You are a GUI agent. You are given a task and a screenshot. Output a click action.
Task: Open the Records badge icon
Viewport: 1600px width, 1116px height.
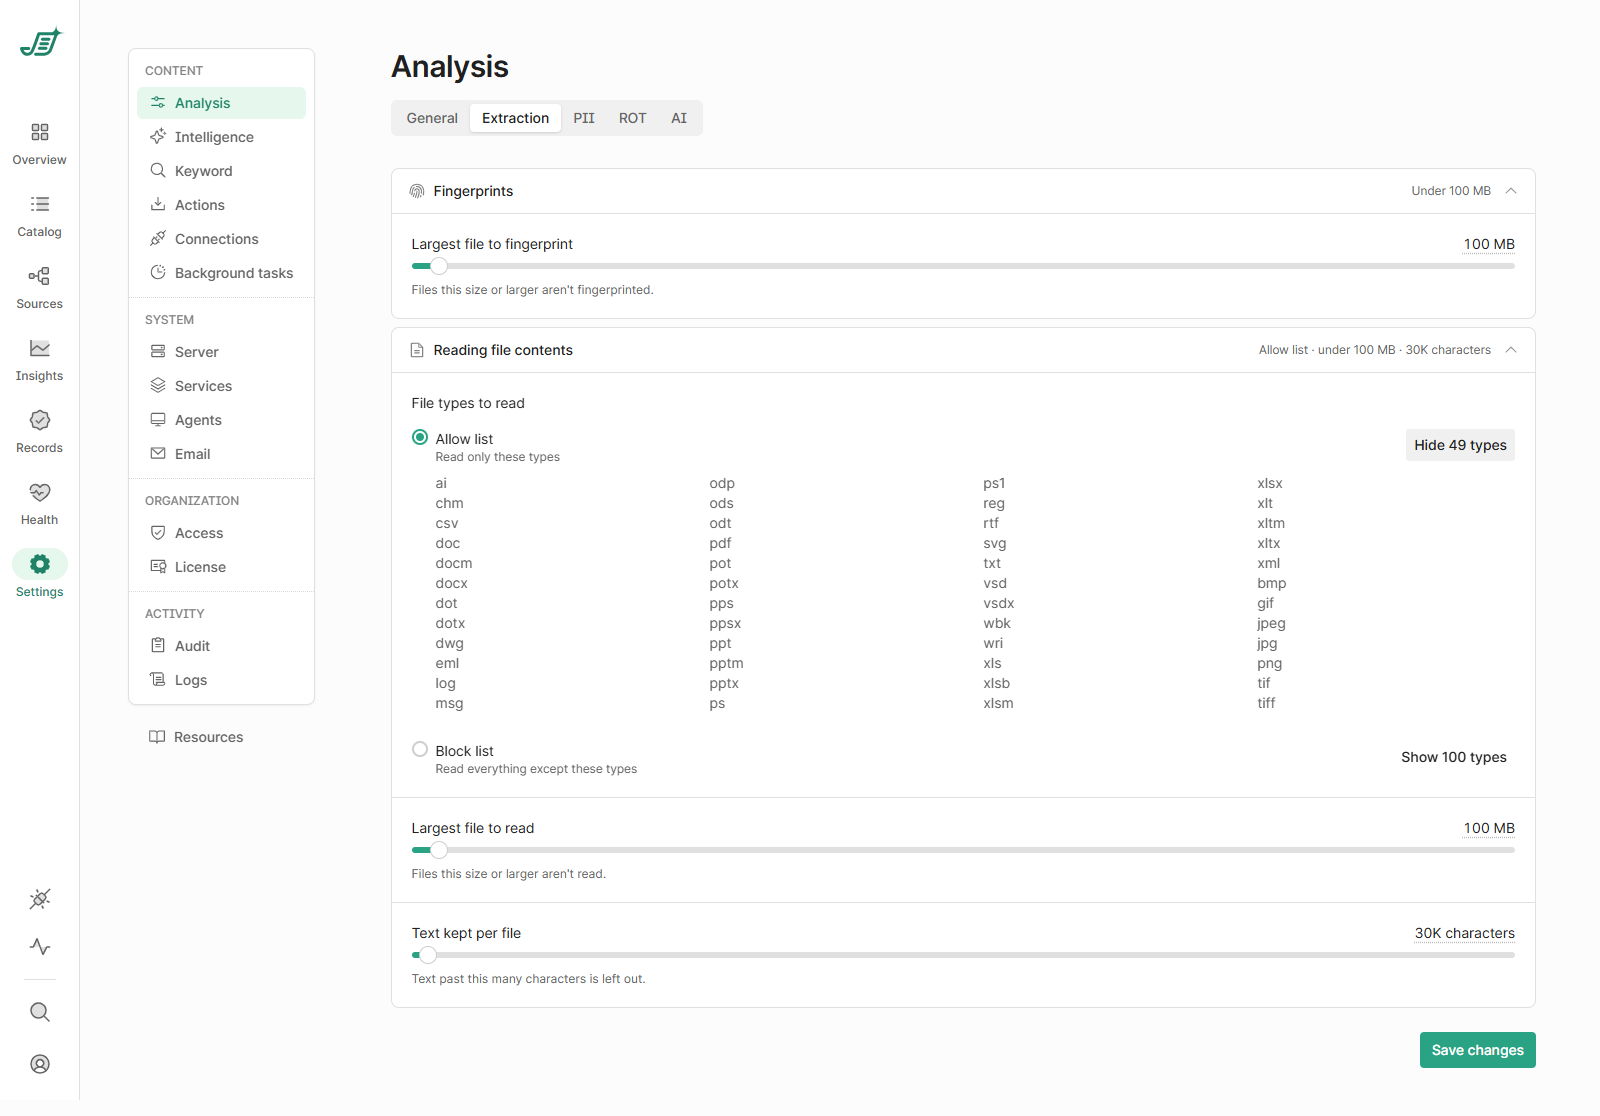(40, 420)
